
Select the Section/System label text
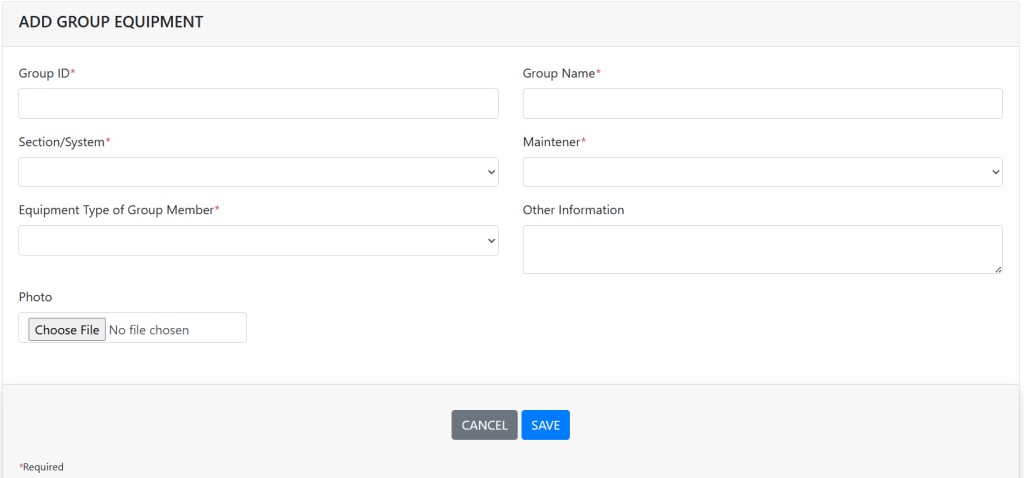point(63,142)
